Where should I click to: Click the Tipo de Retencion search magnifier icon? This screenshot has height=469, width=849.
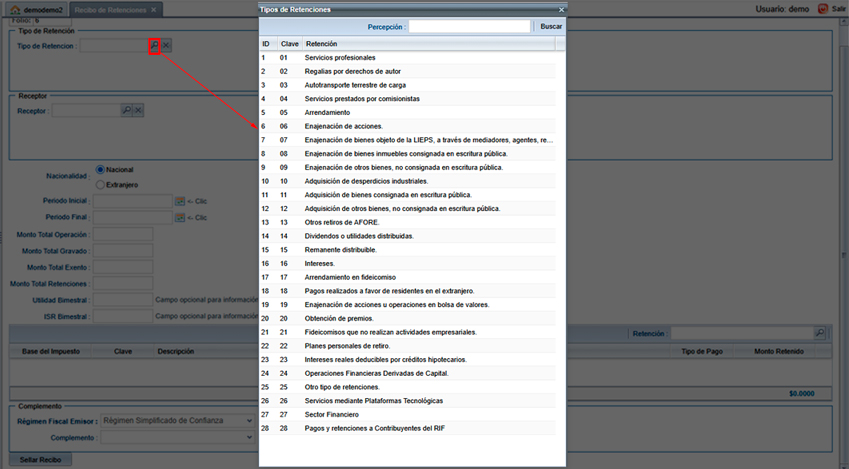click(x=154, y=46)
